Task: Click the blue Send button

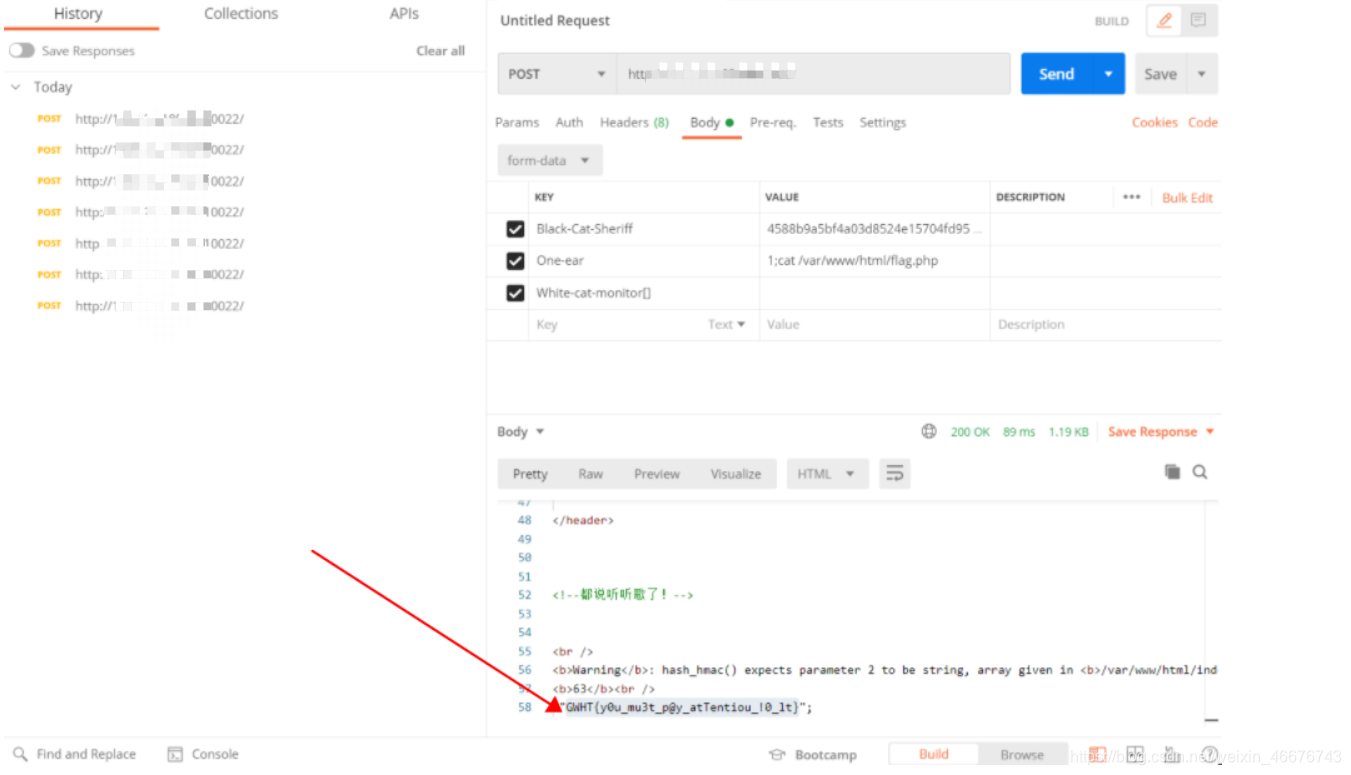Action: pos(1057,74)
